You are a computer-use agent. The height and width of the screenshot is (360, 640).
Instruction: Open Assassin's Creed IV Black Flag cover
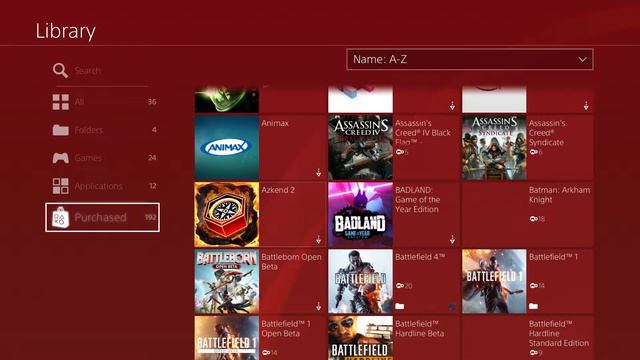coord(360,147)
